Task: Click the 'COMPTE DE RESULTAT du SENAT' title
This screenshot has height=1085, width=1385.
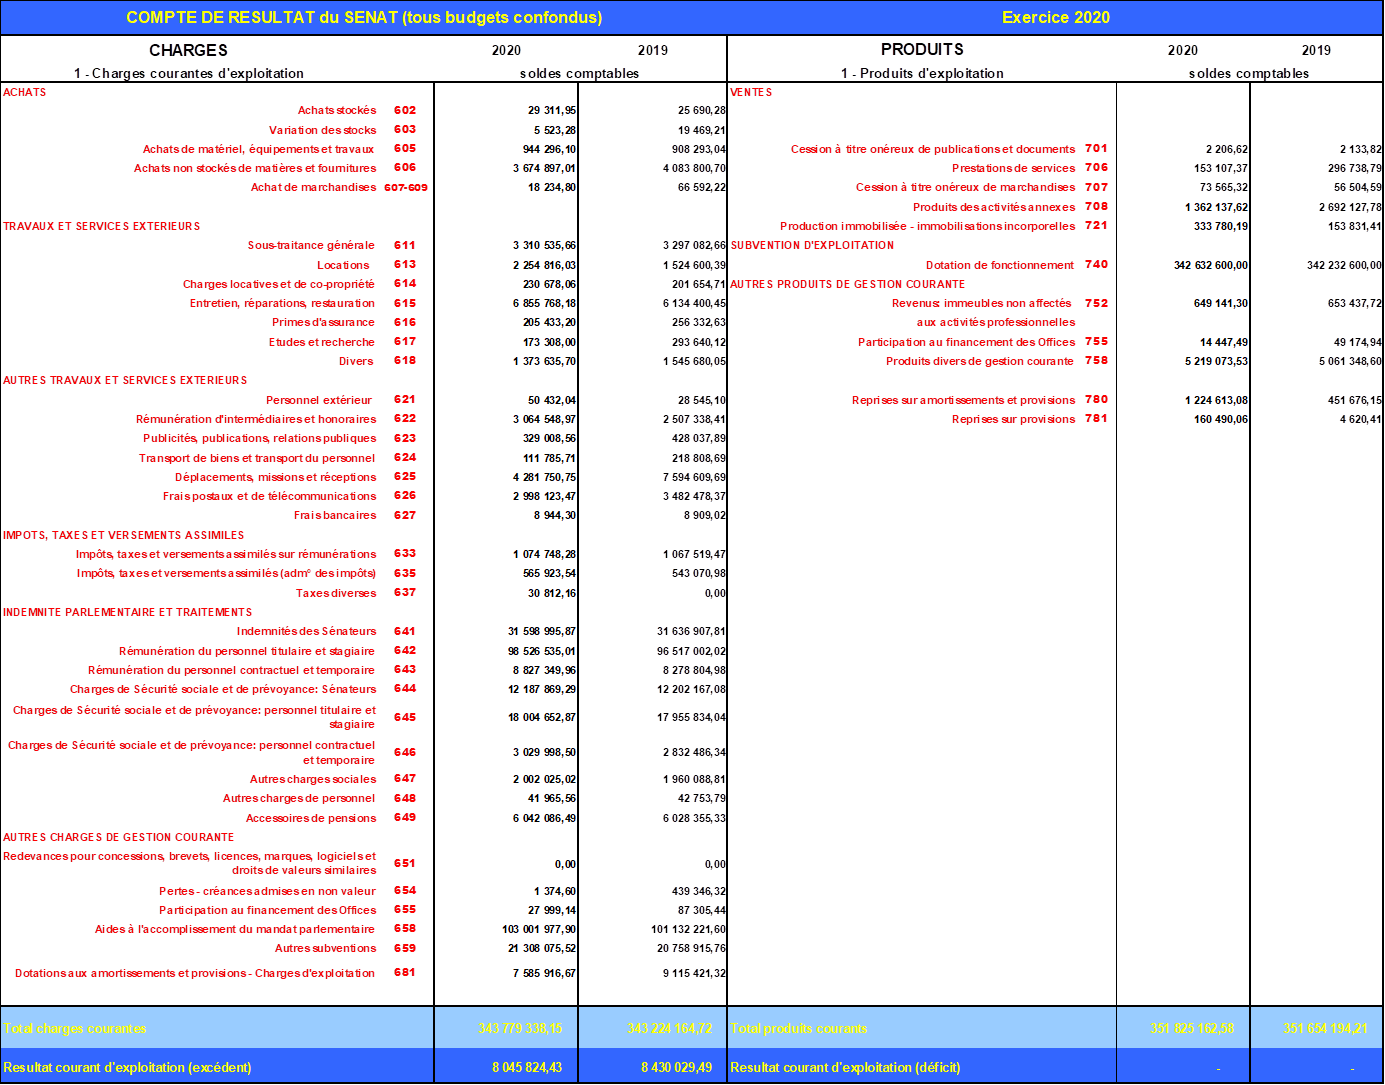Action: (x=364, y=18)
